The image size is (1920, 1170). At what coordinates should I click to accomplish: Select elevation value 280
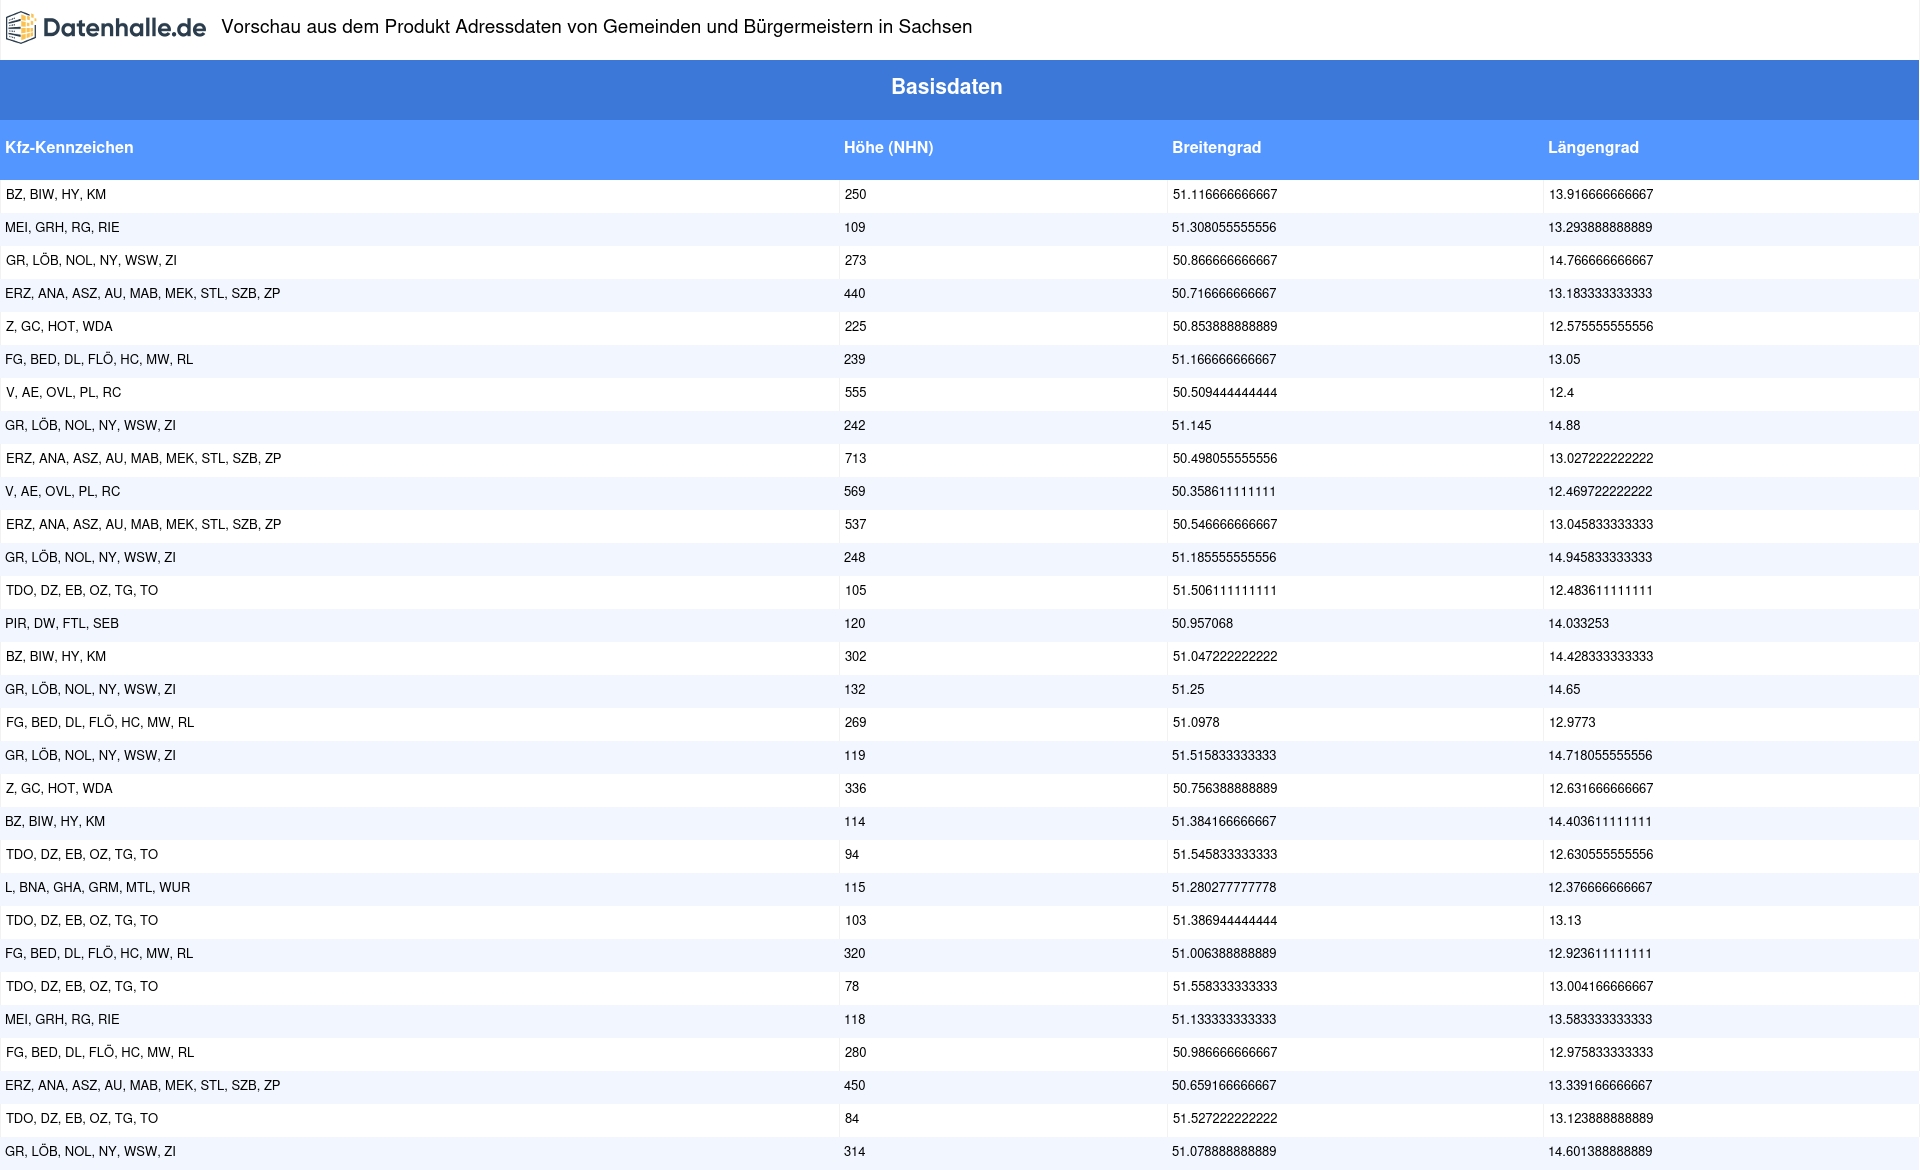[855, 1053]
